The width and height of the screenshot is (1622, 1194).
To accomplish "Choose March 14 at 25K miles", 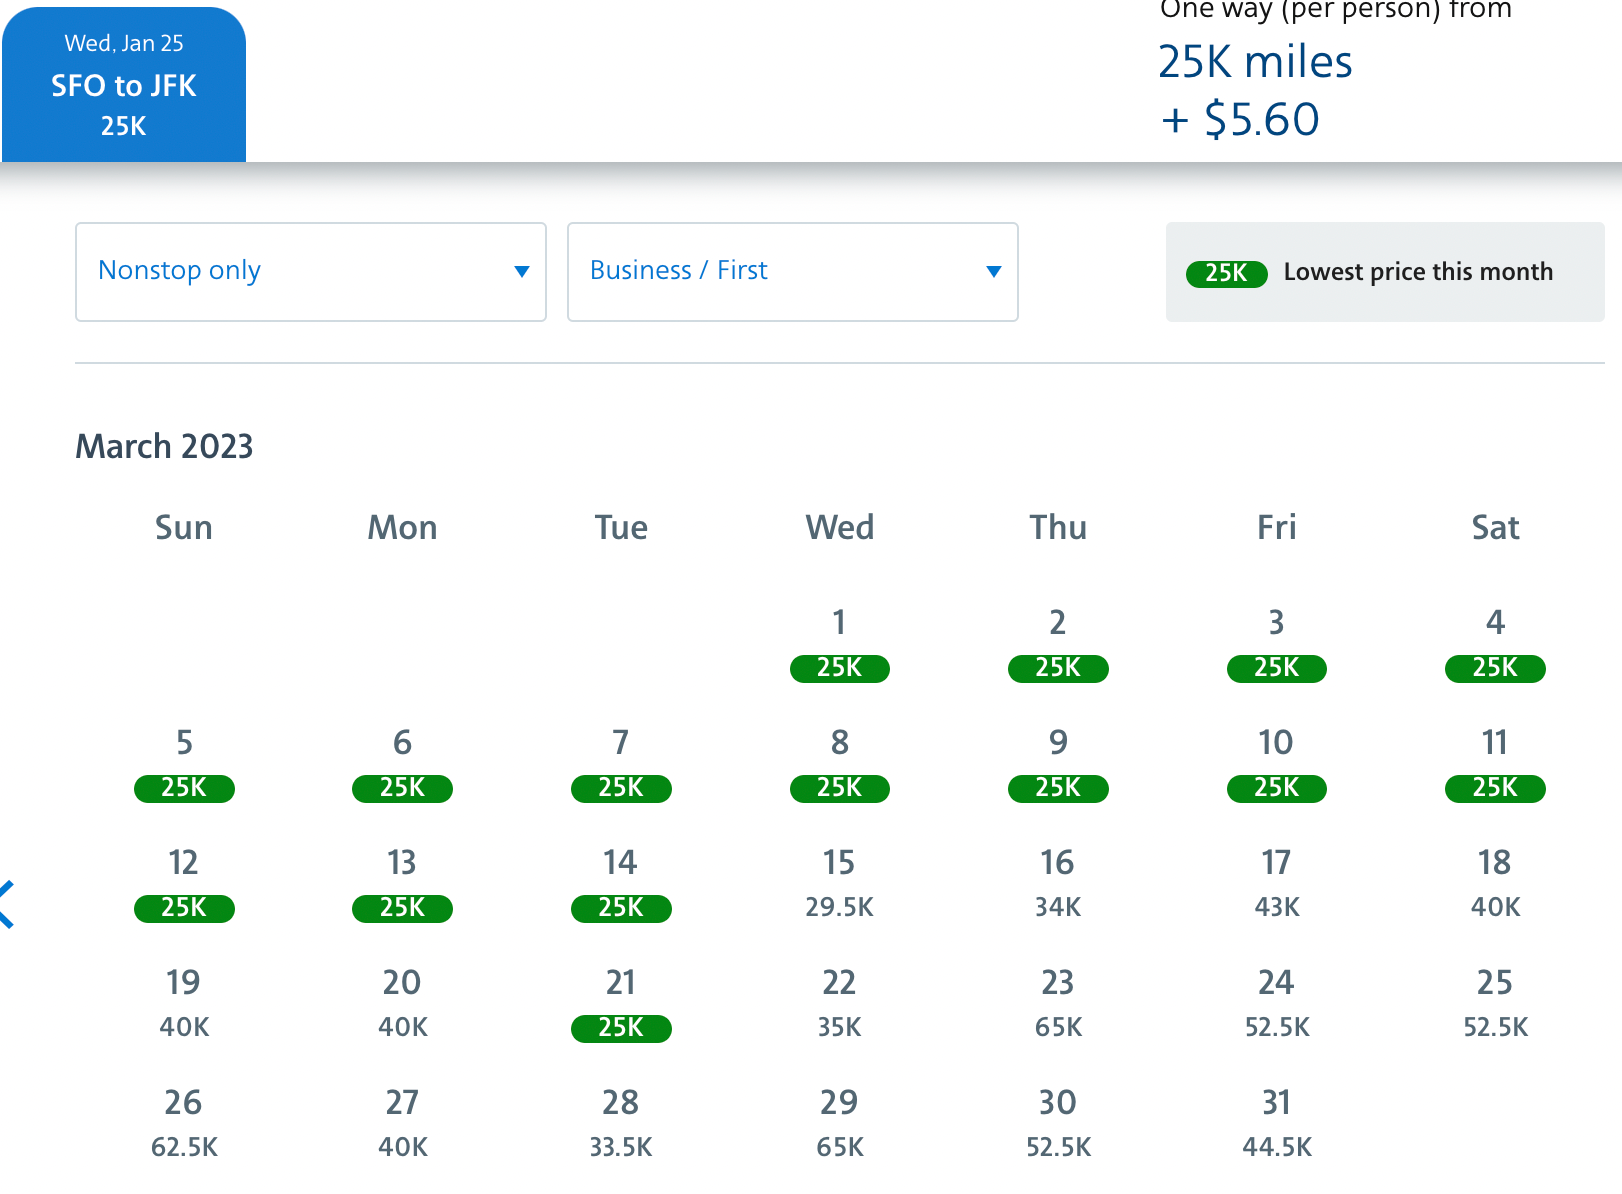I will [621, 885].
